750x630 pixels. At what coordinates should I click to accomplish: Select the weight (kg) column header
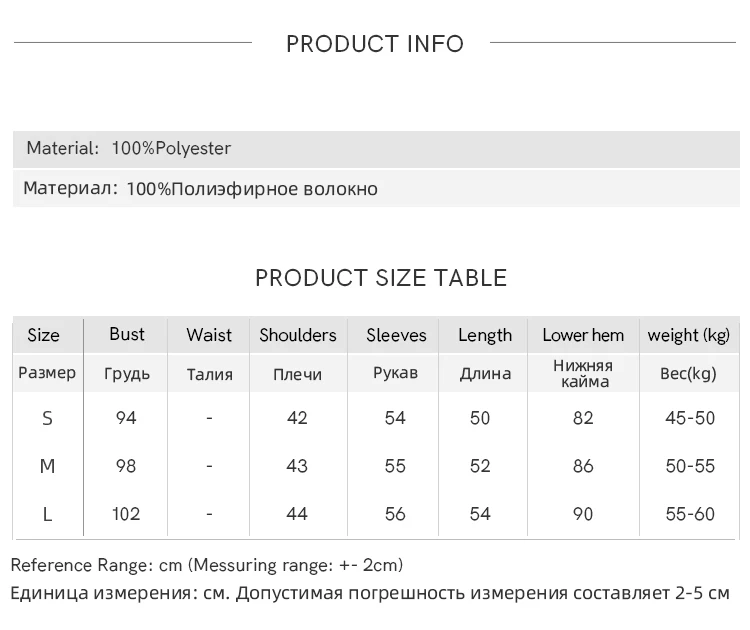pos(689,336)
